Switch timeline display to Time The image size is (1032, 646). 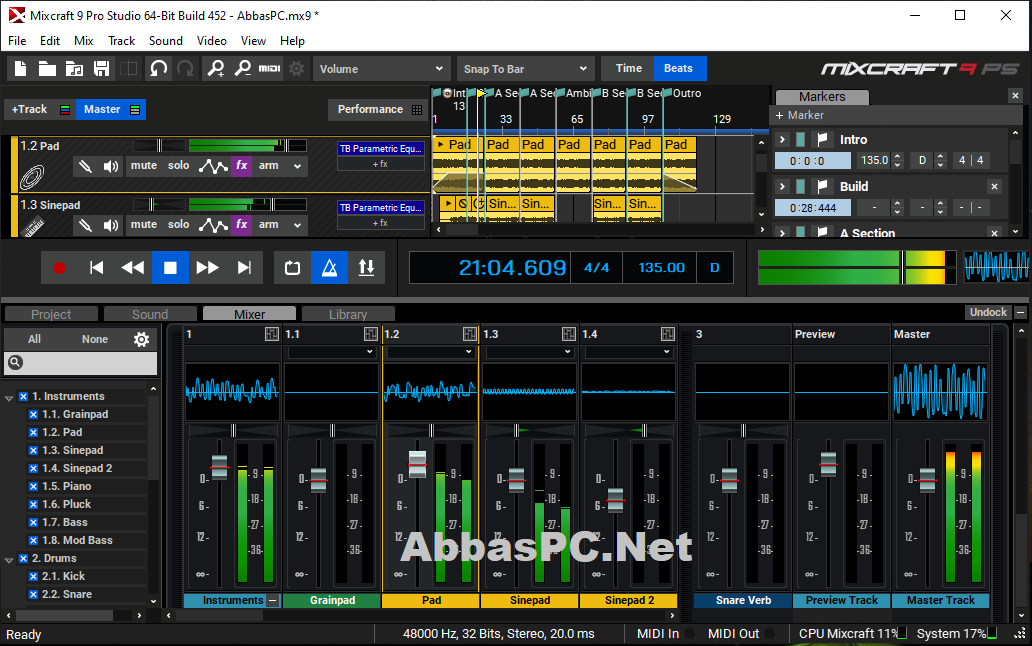(629, 68)
